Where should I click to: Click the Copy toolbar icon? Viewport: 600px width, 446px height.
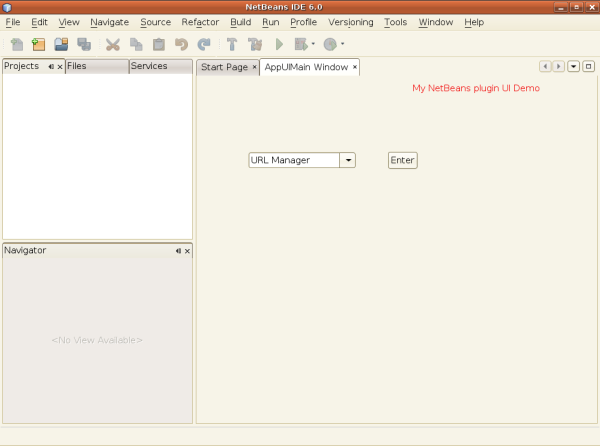[136, 44]
